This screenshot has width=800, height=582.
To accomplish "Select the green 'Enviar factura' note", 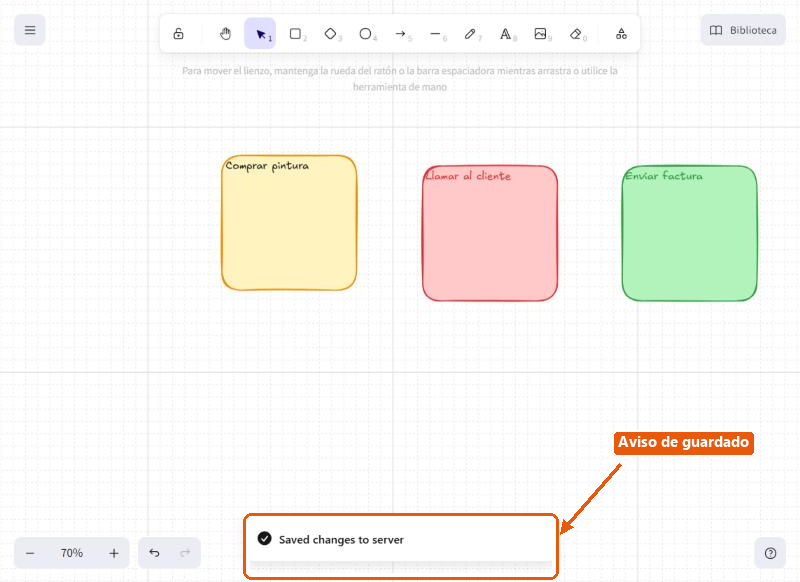I will coord(689,233).
